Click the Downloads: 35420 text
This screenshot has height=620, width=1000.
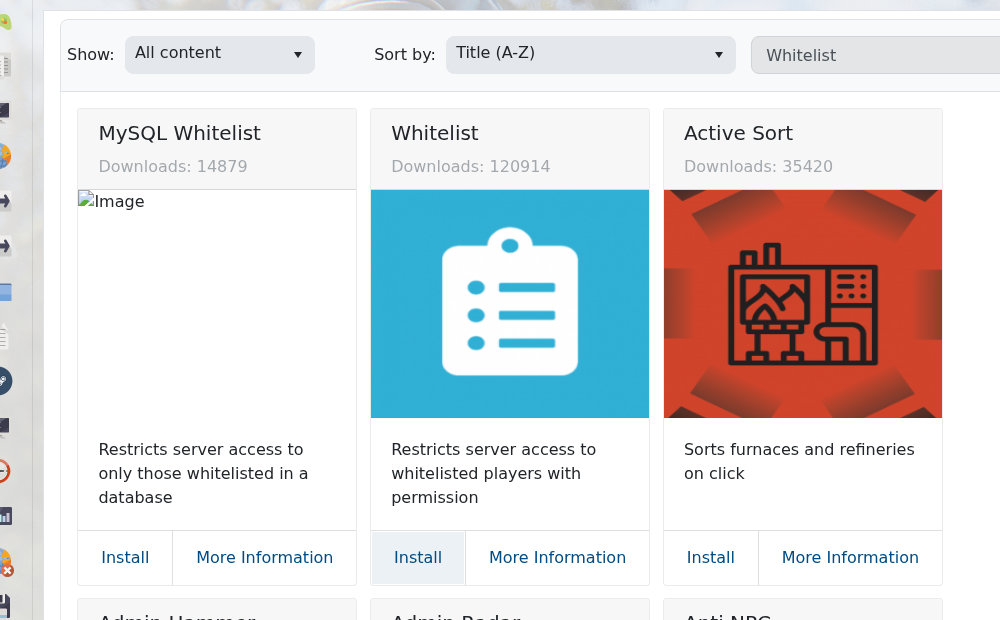tap(758, 166)
